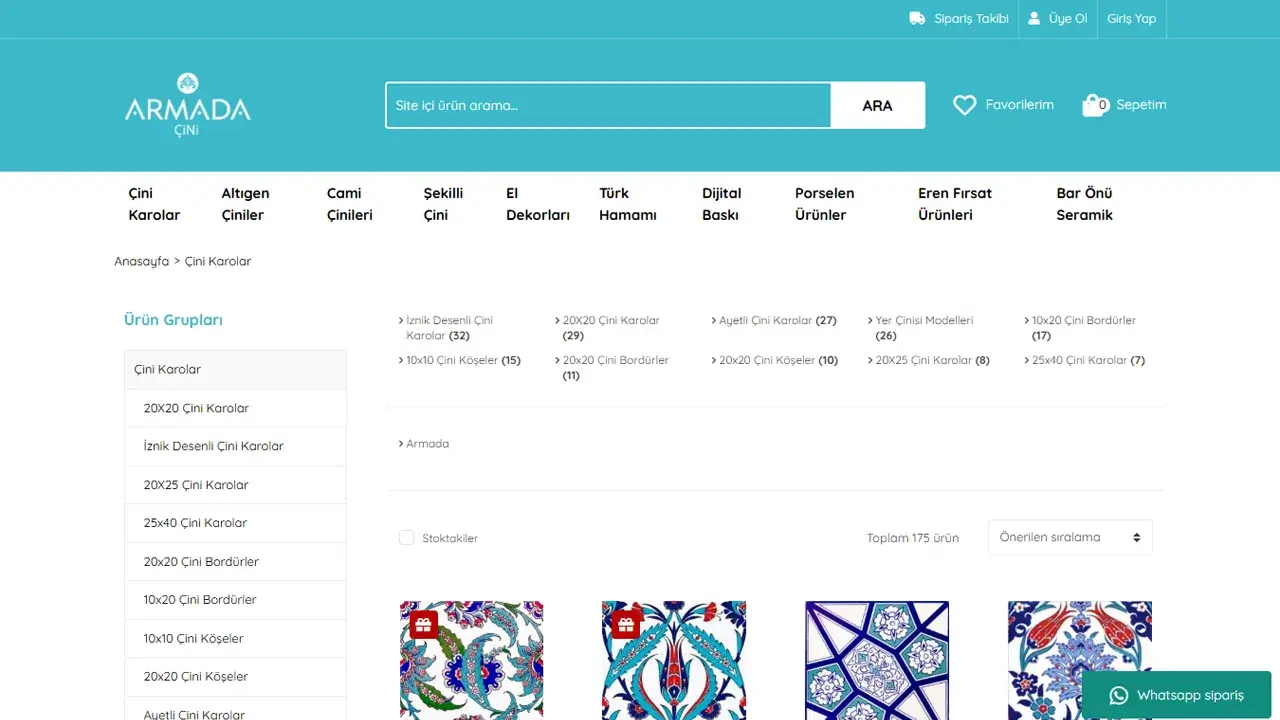The width and height of the screenshot is (1280, 720).
Task: Click the gift badge on the first product
Action: [x=424, y=625]
